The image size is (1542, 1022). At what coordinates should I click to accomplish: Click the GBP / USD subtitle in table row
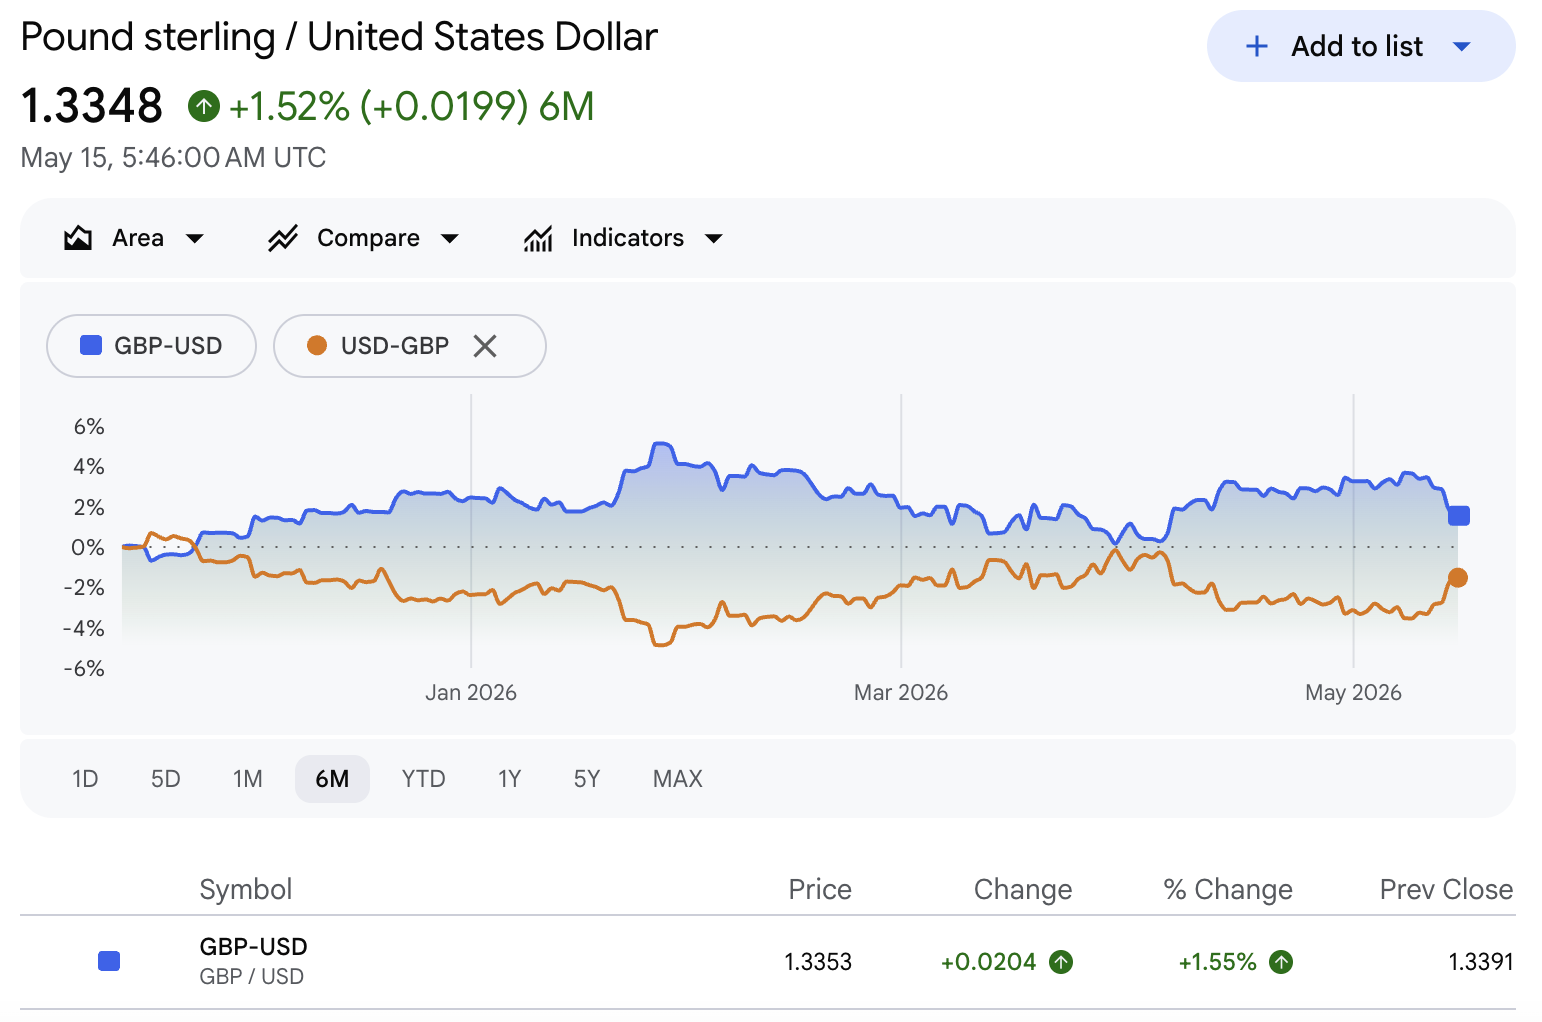point(252,977)
